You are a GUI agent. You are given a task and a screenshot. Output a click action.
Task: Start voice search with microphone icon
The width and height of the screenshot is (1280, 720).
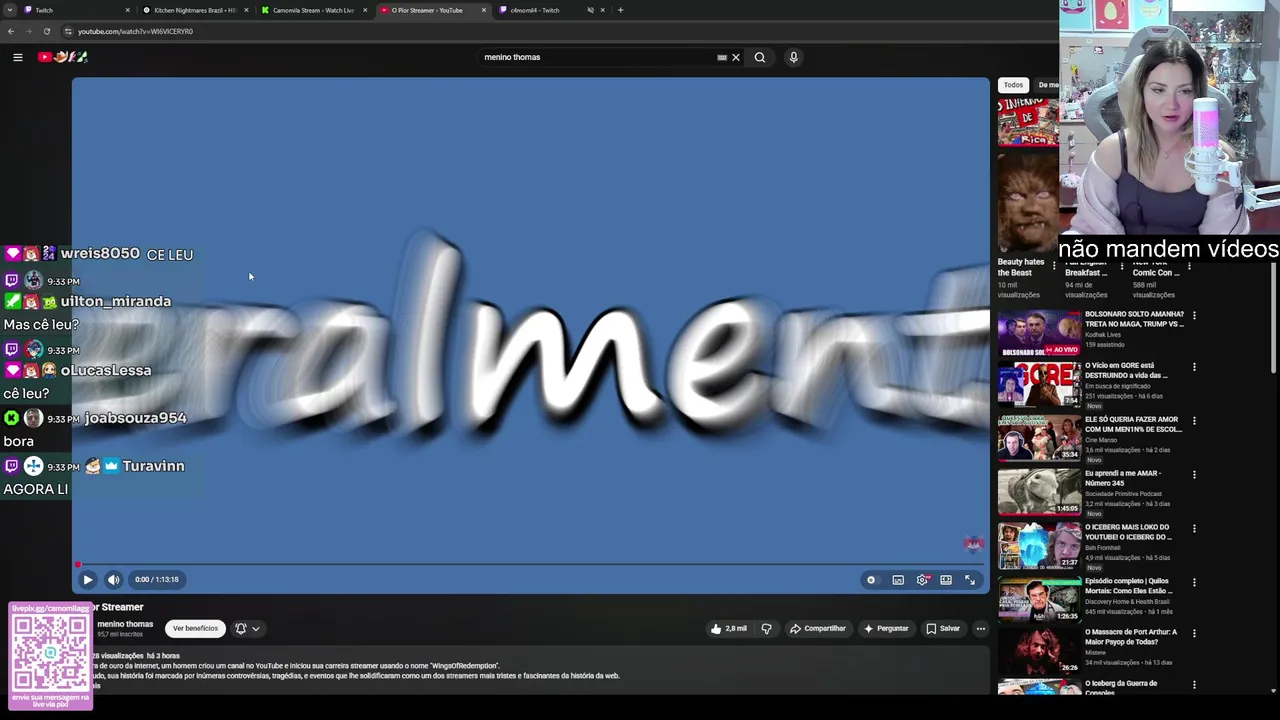[x=794, y=57]
